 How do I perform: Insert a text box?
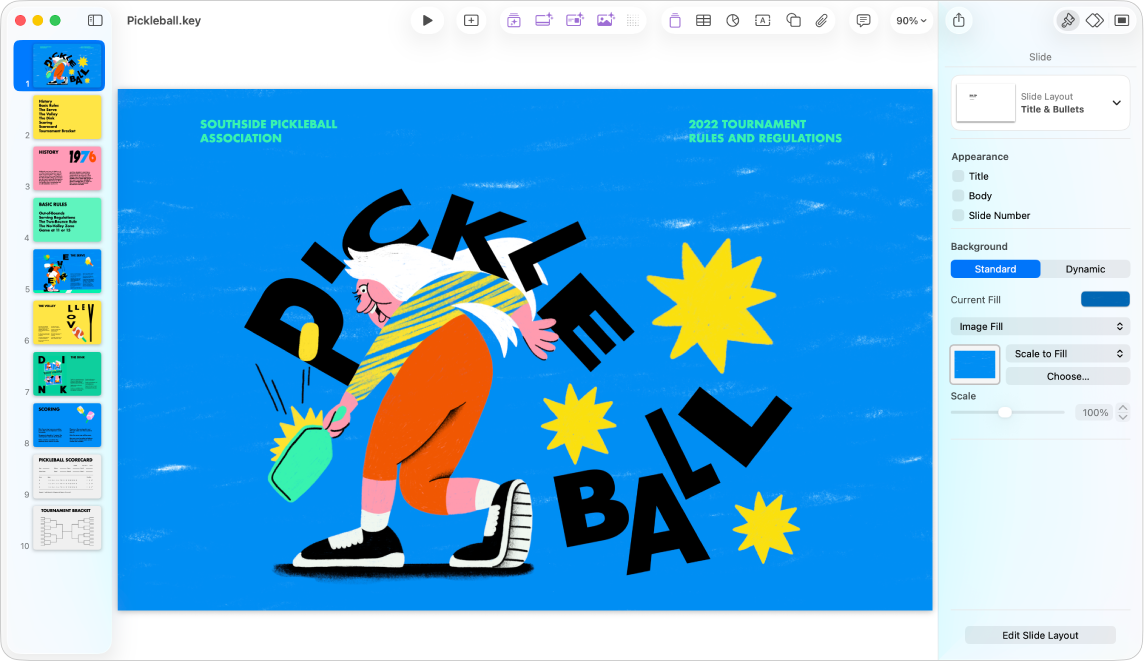[762, 20]
